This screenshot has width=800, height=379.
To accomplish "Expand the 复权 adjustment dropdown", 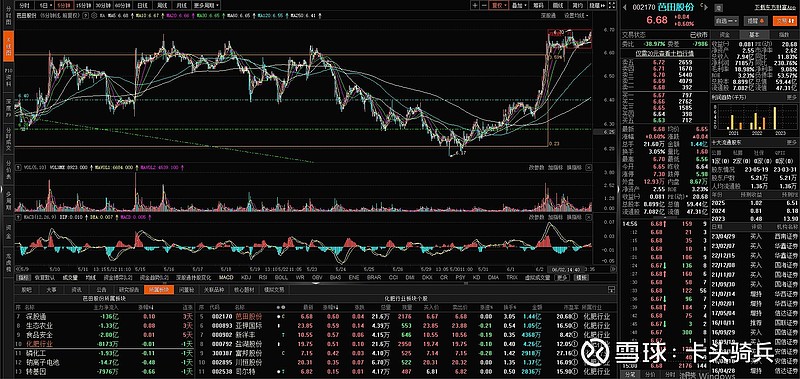I will pos(499,5).
